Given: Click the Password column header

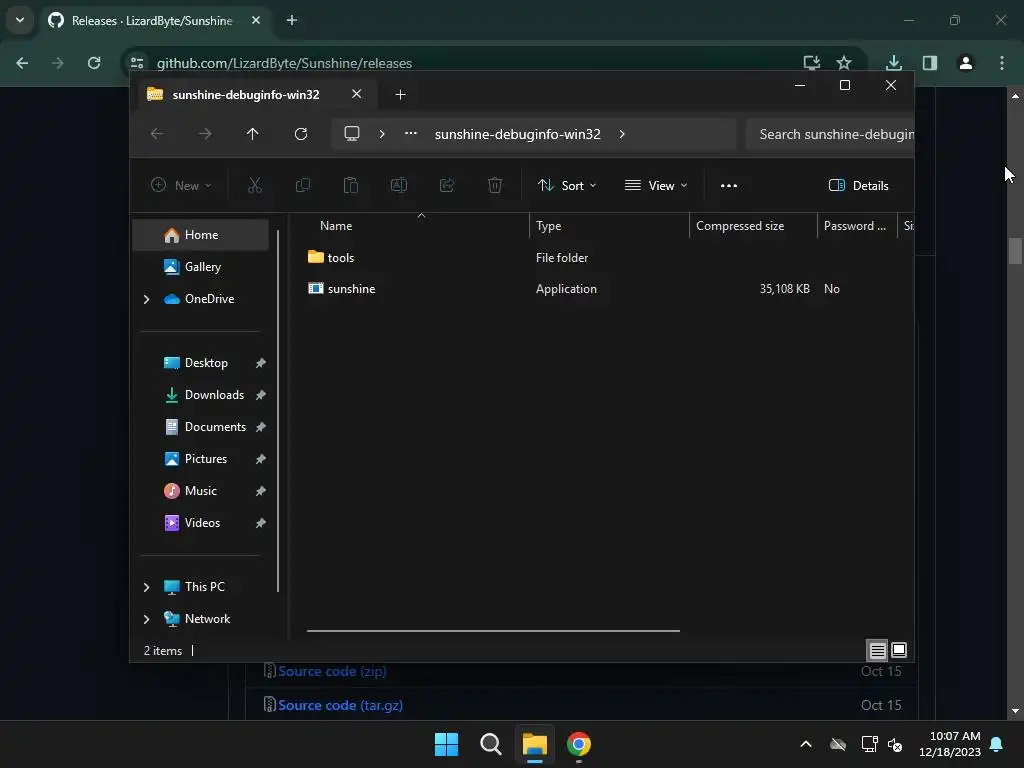Looking at the screenshot, I should [857, 226].
